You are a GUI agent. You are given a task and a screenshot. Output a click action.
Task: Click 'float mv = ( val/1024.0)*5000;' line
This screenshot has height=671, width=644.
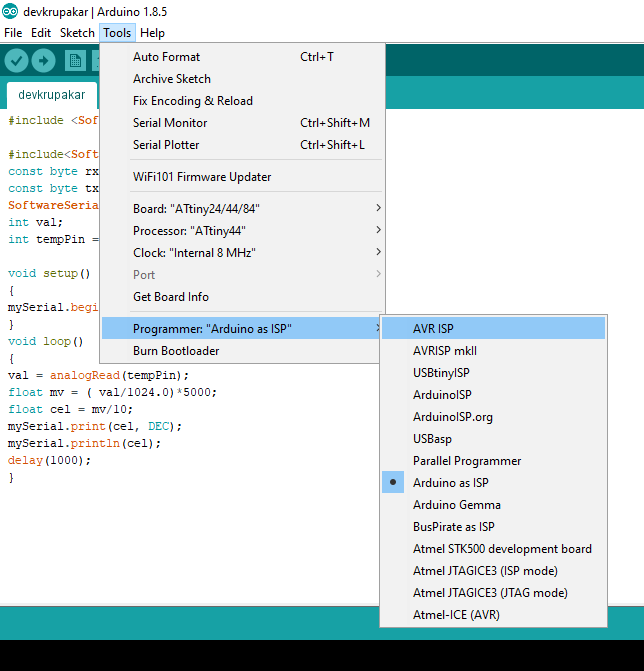113,392
